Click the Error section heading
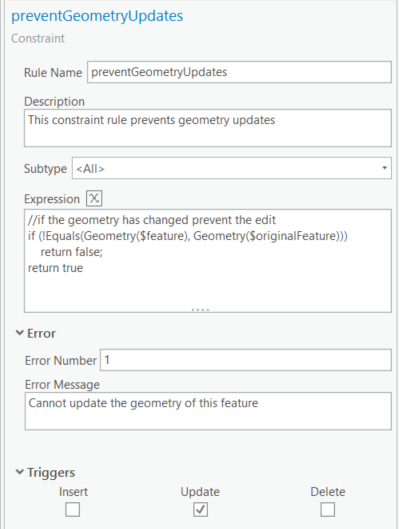 [x=41, y=333]
